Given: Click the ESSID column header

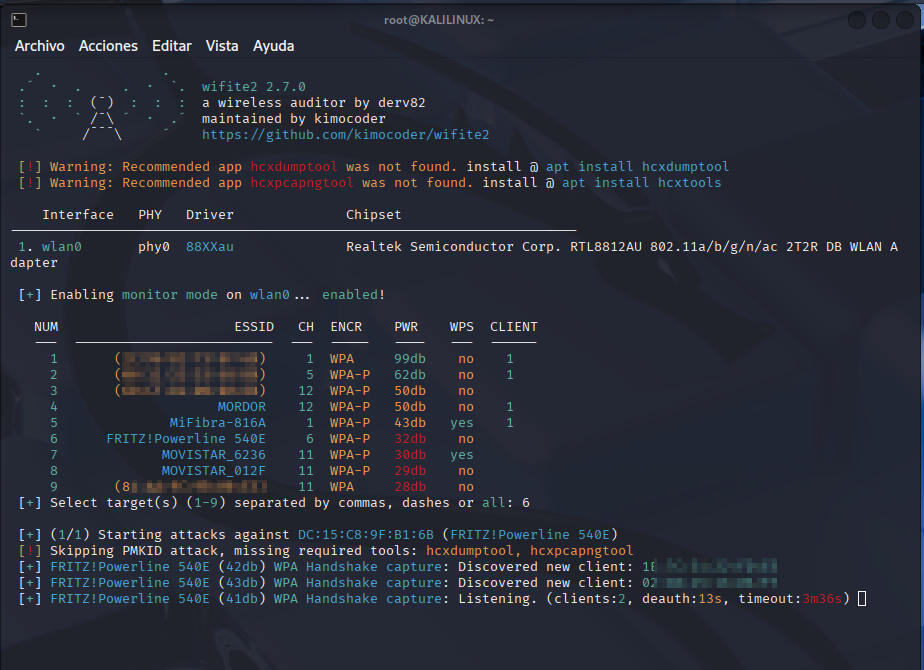Looking at the screenshot, I should click(253, 326).
